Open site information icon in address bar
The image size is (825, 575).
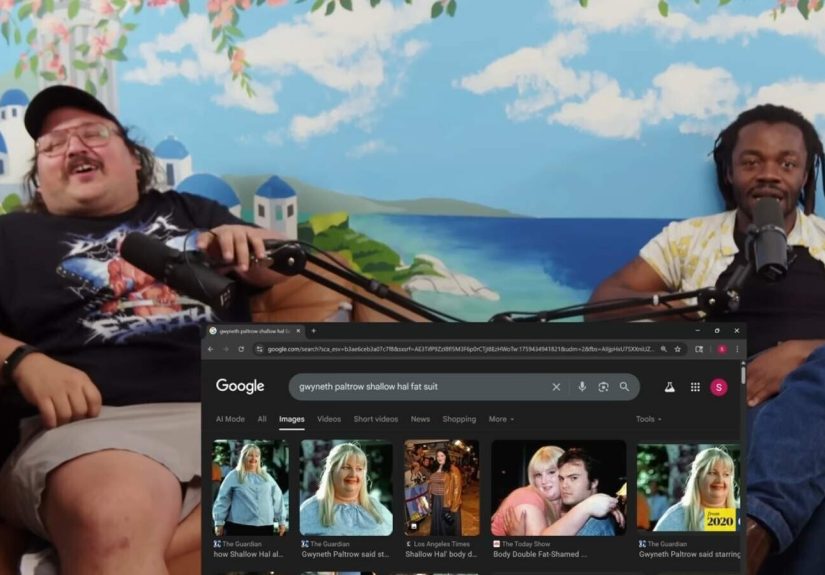pos(259,349)
